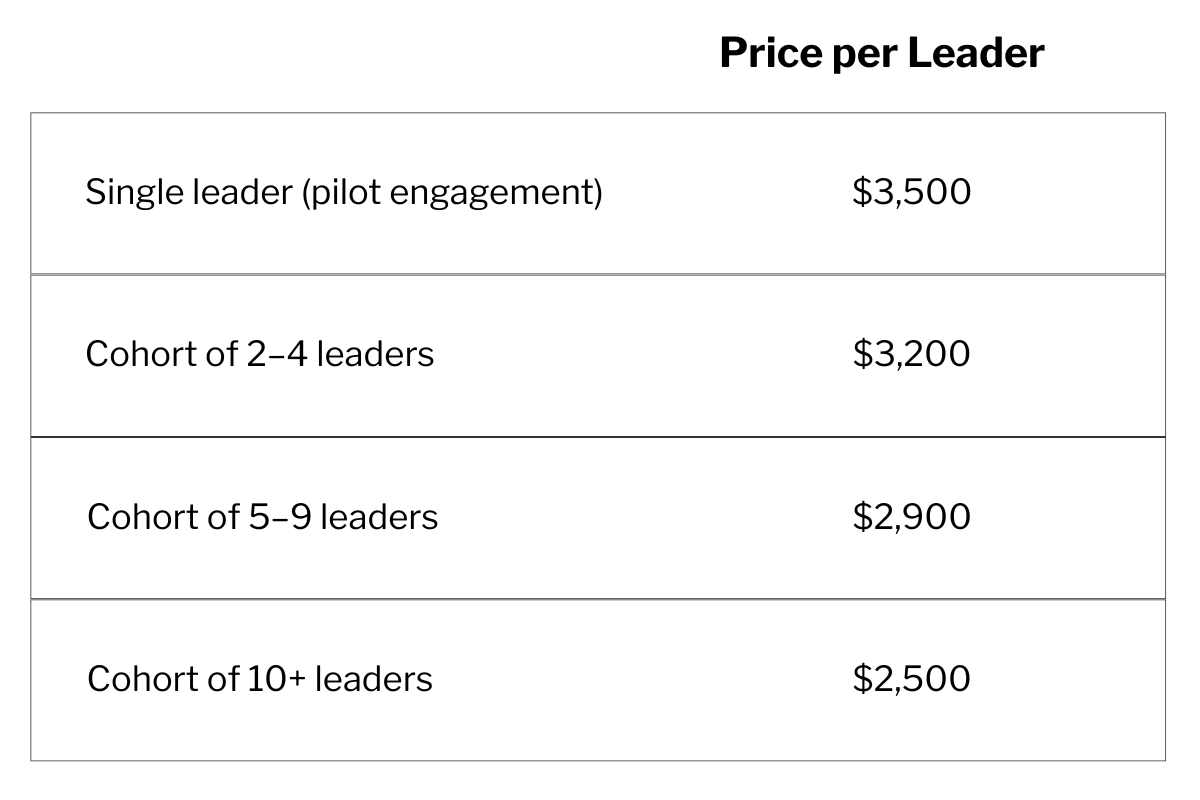Click the $3,500 price value
This screenshot has height=800, width=1200.
(x=911, y=192)
